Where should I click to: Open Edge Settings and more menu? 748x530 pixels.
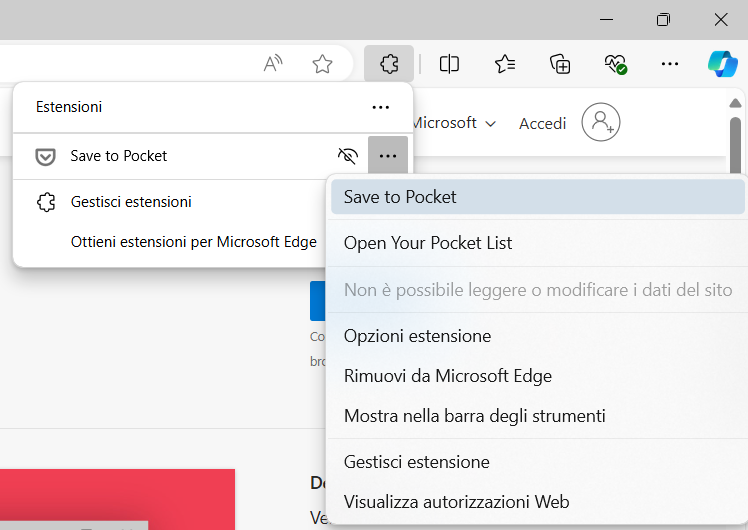tap(670, 63)
